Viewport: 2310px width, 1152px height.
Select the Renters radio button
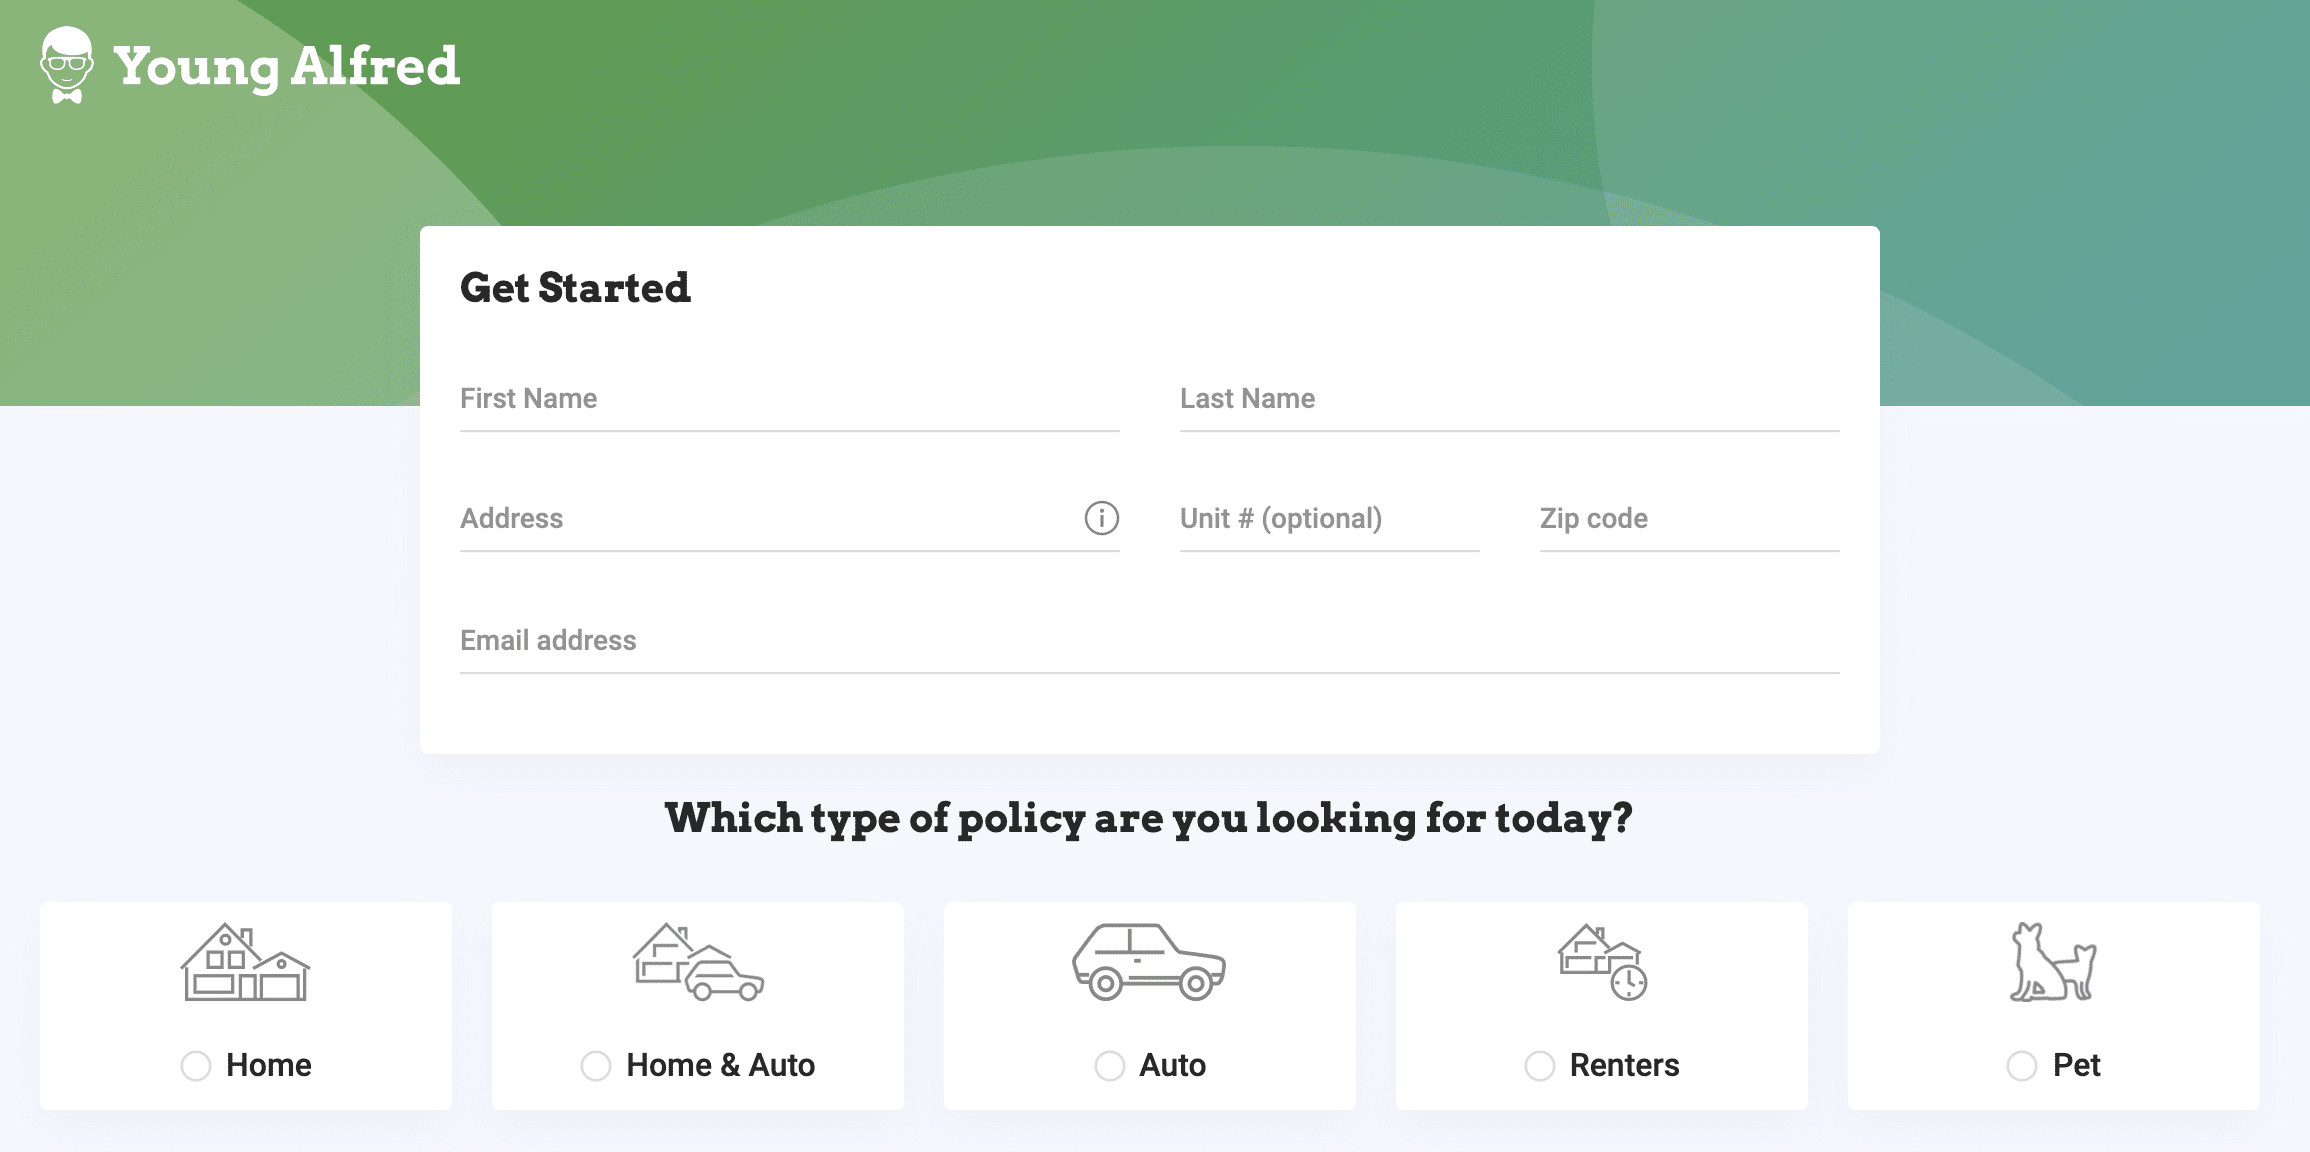pyautogui.click(x=1540, y=1066)
